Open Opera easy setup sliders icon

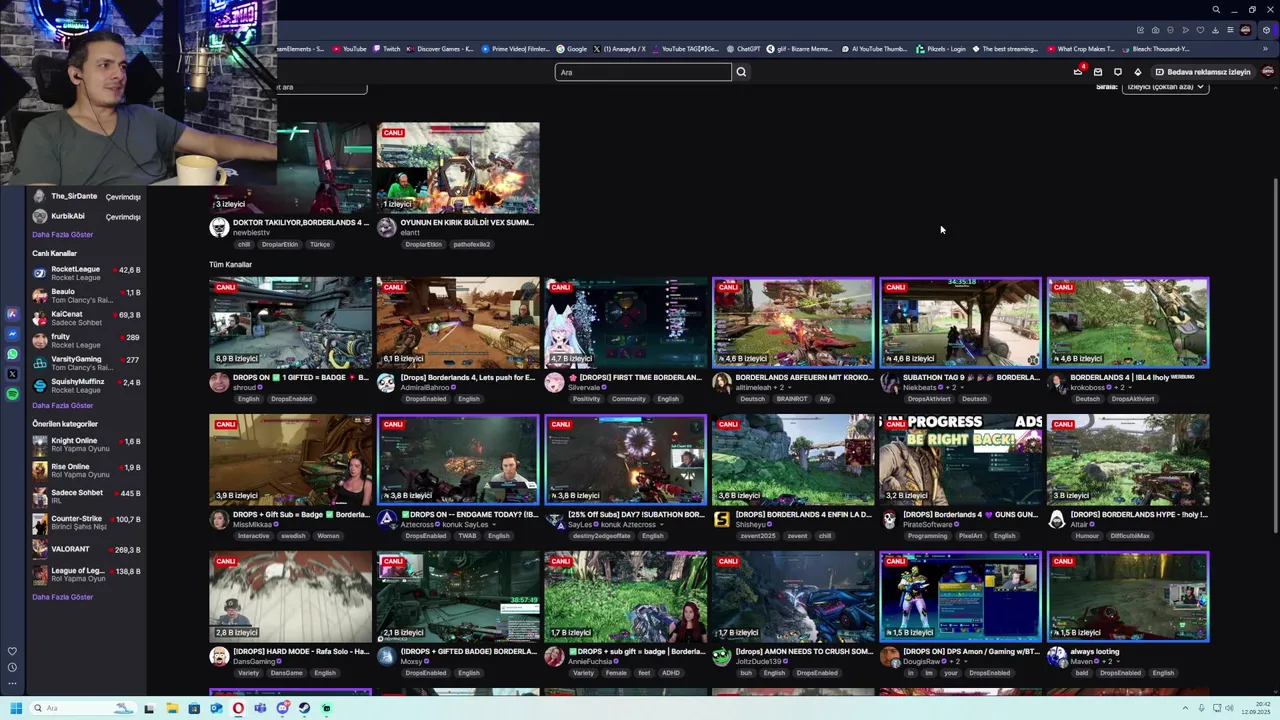[1230, 30]
